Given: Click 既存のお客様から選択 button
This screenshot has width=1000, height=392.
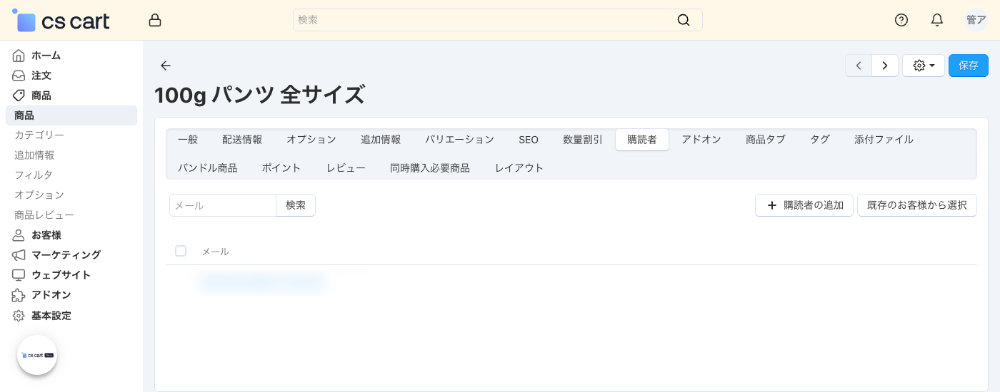Looking at the screenshot, I should coord(917,205).
